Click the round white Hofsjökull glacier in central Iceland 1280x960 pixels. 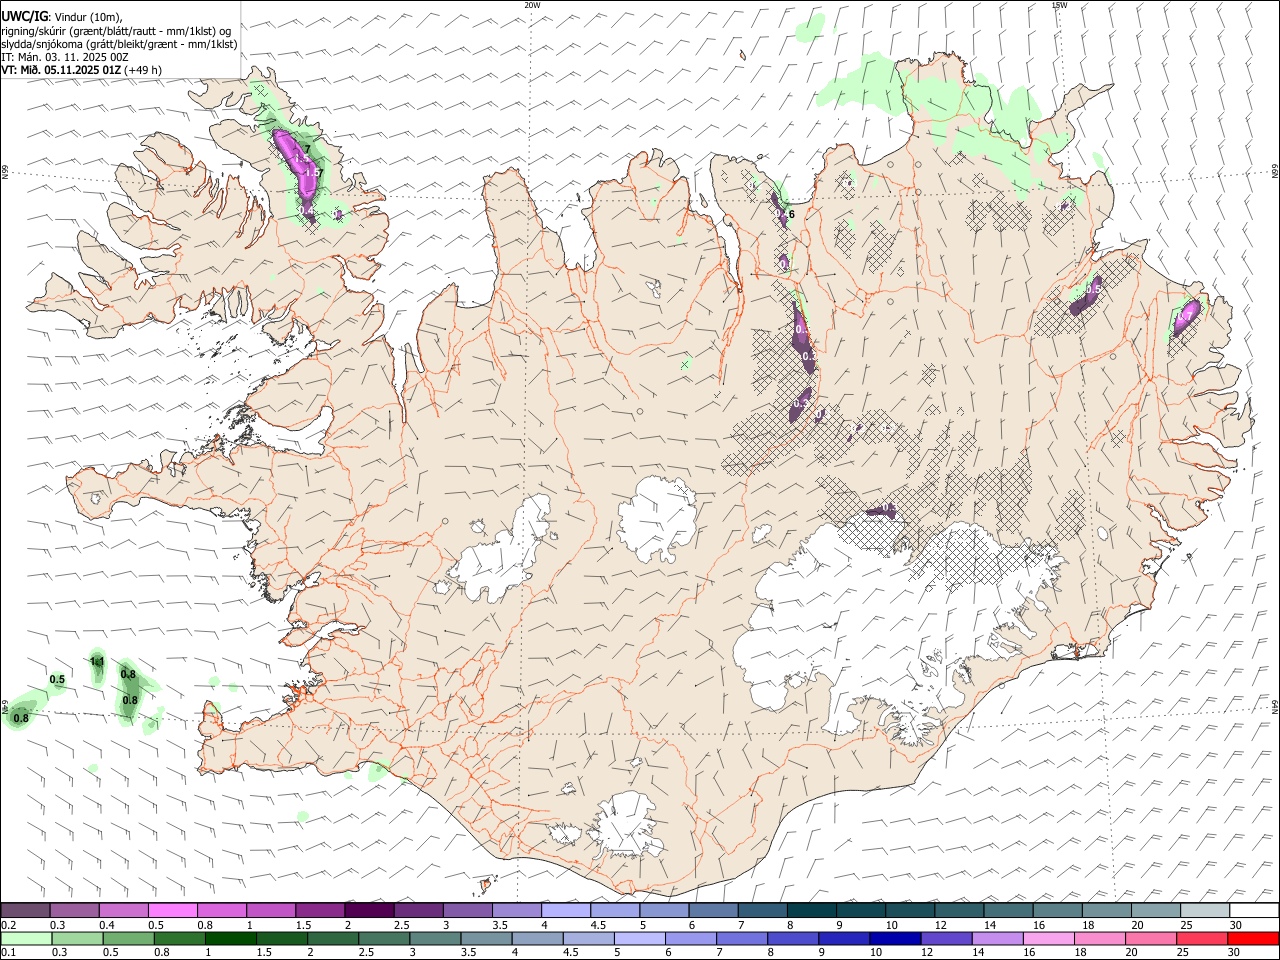tap(657, 518)
